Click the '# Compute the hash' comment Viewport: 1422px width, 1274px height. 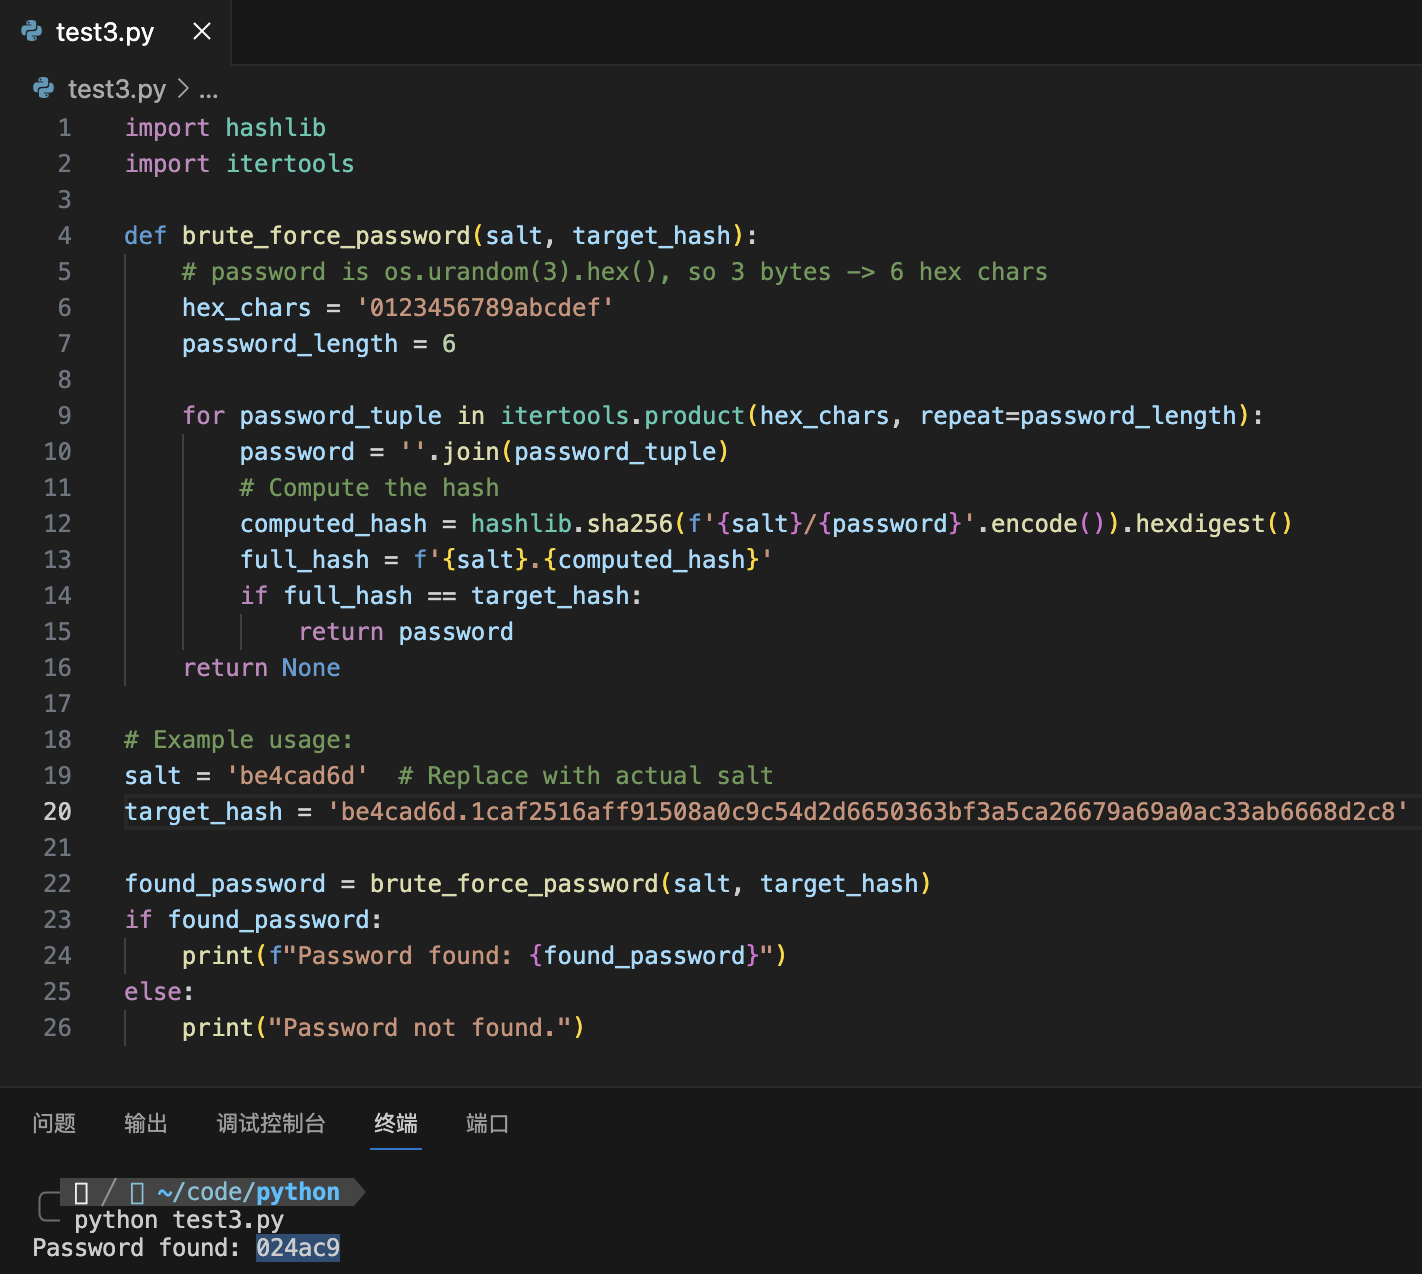click(x=369, y=488)
